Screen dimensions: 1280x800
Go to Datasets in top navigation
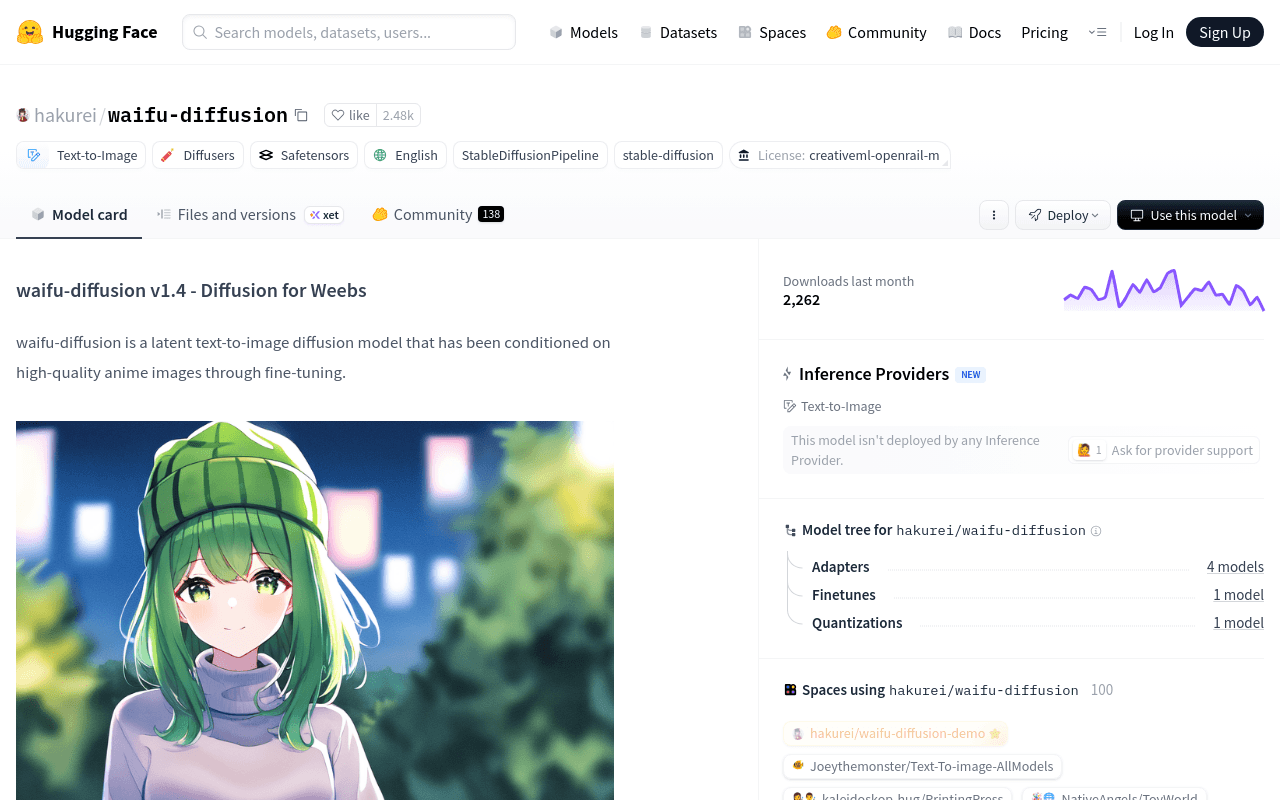click(678, 32)
